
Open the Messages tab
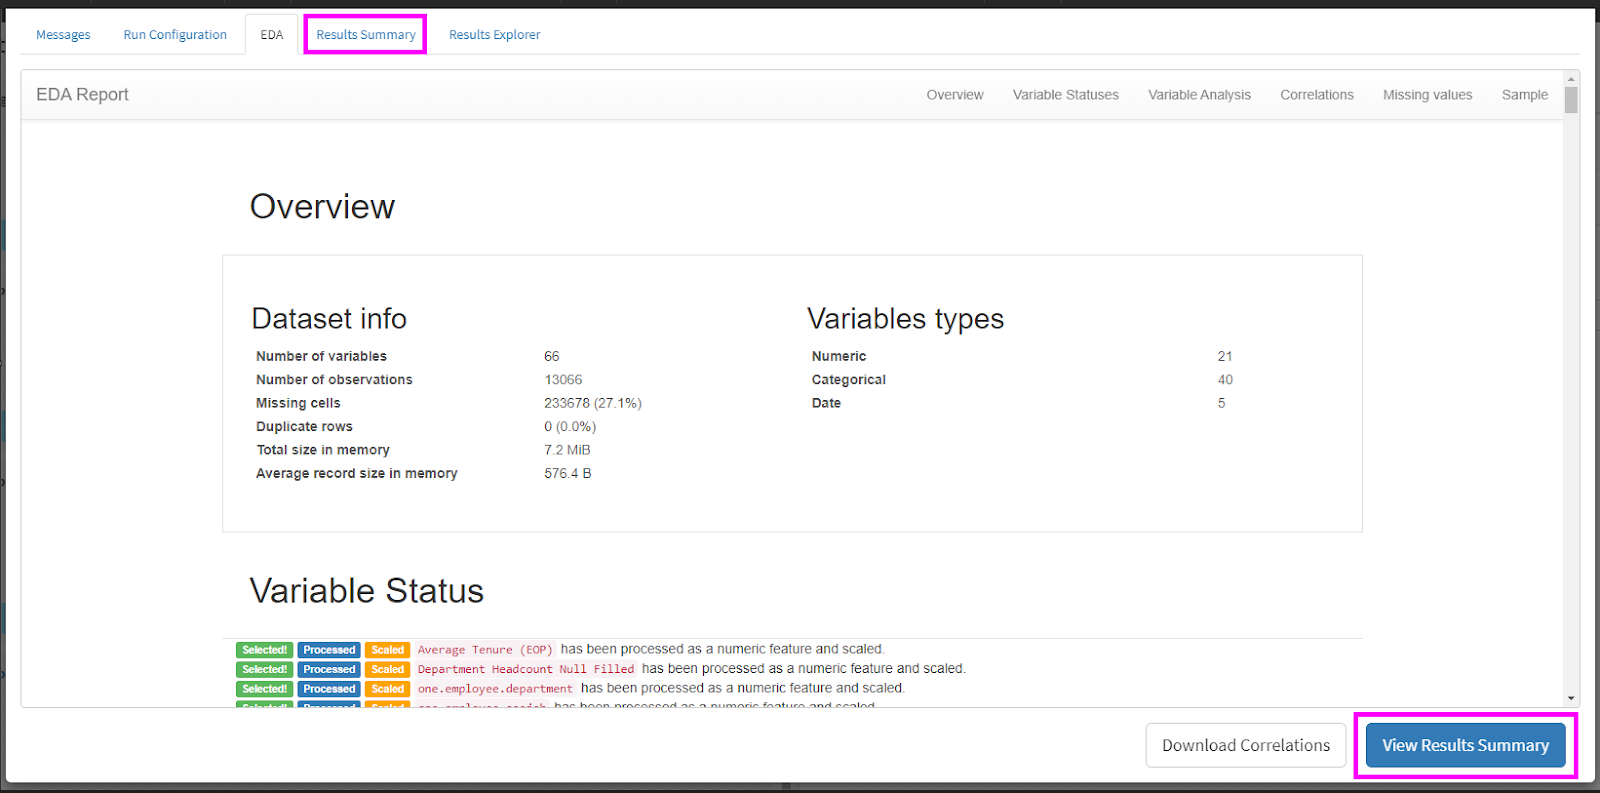[x=63, y=35]
